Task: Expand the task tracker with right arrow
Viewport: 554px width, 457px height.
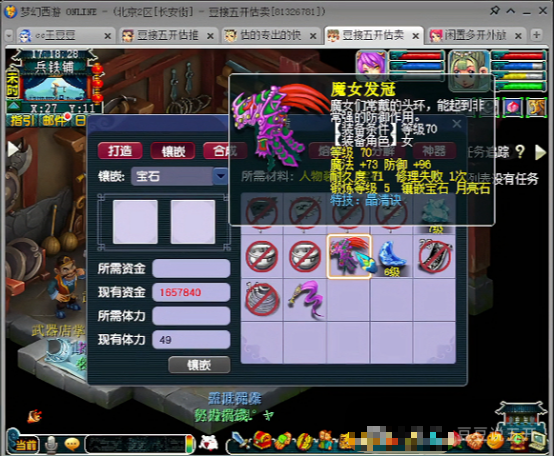Action: pos(540,152)
